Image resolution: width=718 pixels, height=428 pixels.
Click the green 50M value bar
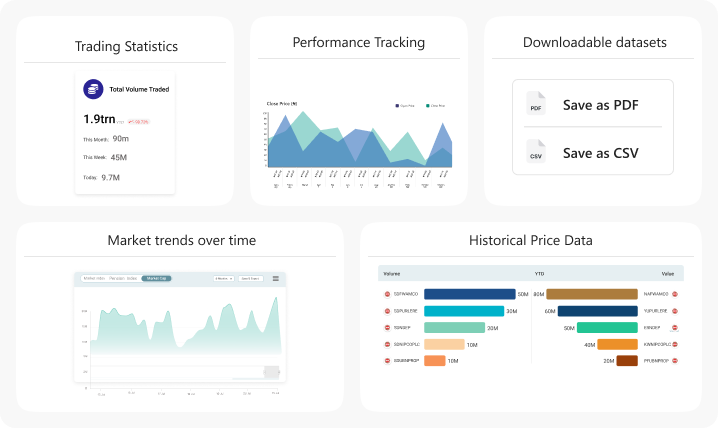[607, 327]
